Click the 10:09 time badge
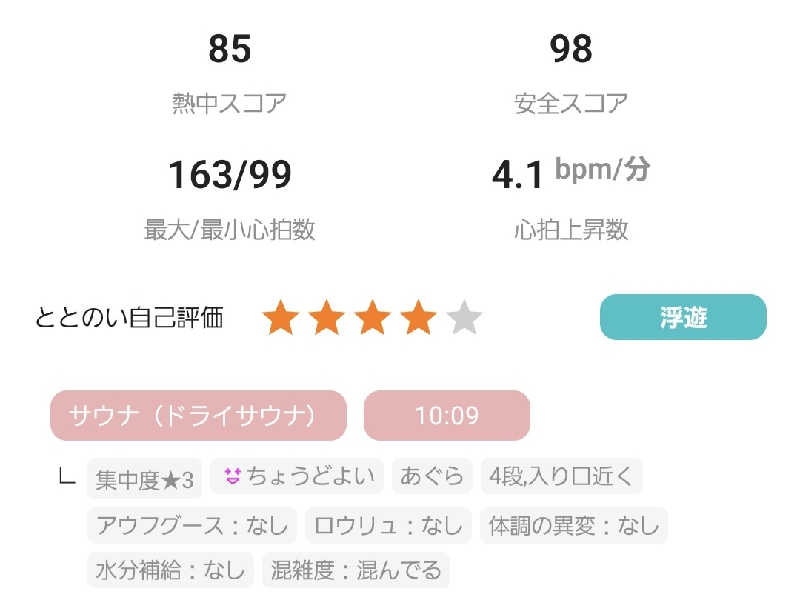The image size is (800, 600). pyautogui.click(x=446, y=415)
